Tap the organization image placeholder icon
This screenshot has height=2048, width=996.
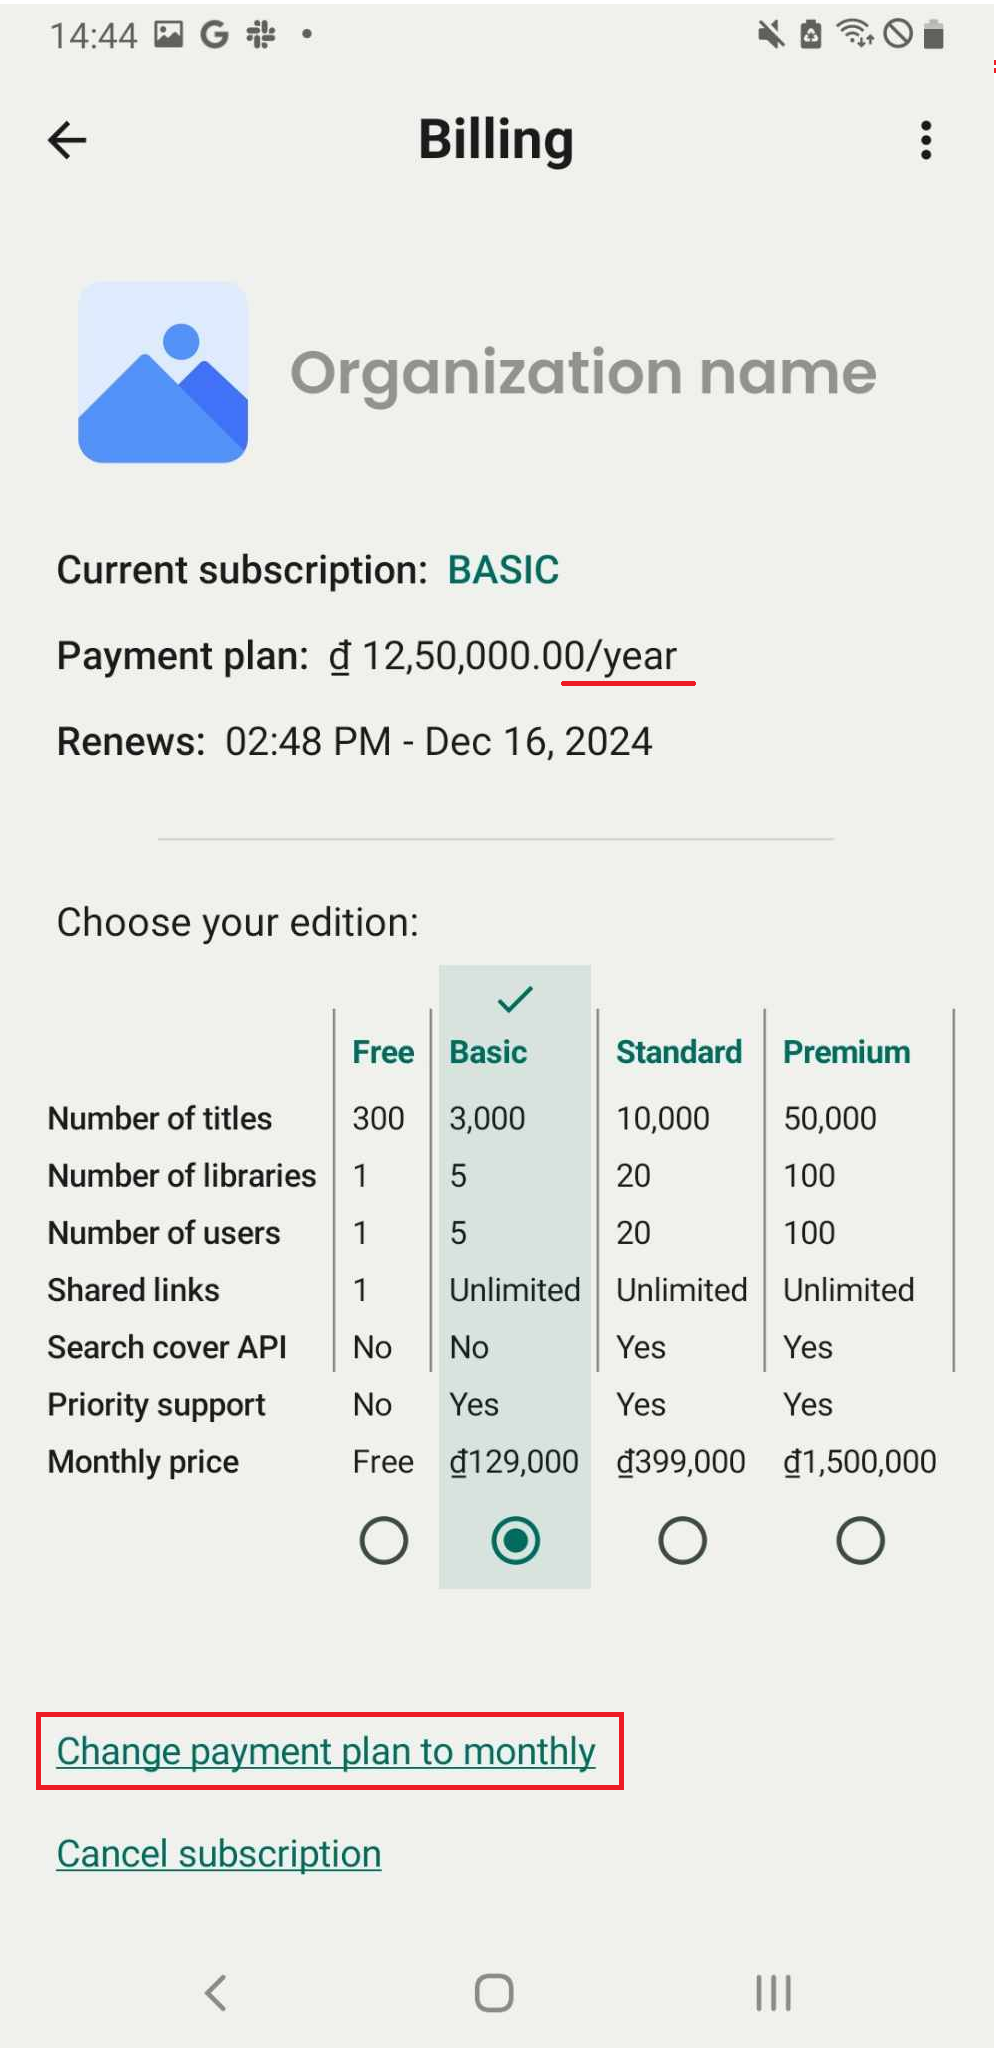163,372
